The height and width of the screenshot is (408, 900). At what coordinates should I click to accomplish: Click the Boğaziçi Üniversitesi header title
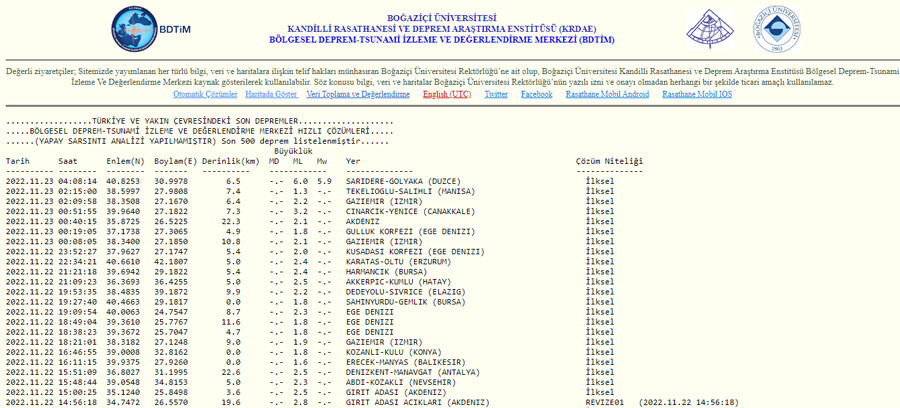441,18
